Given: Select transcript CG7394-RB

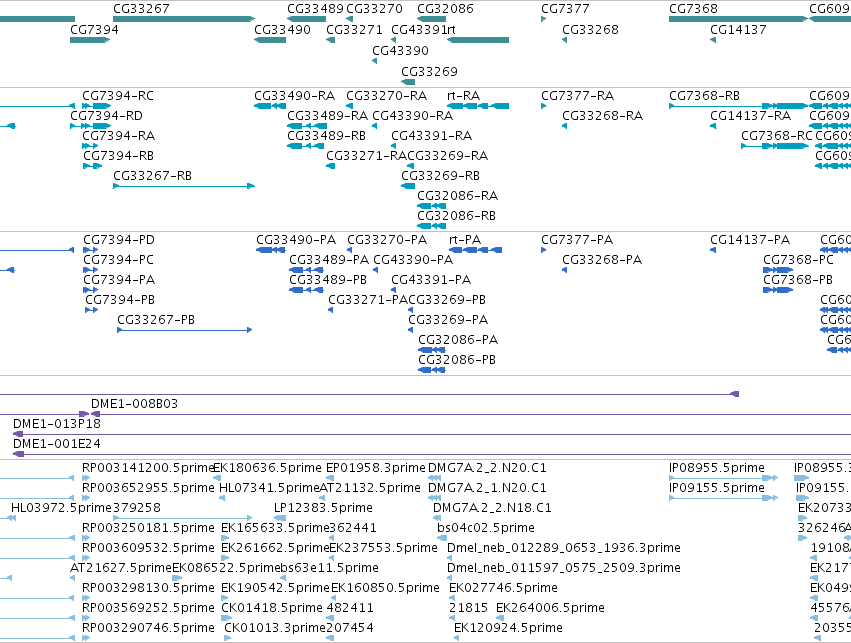Looking at the screenshot, I should tap(92, 166).
